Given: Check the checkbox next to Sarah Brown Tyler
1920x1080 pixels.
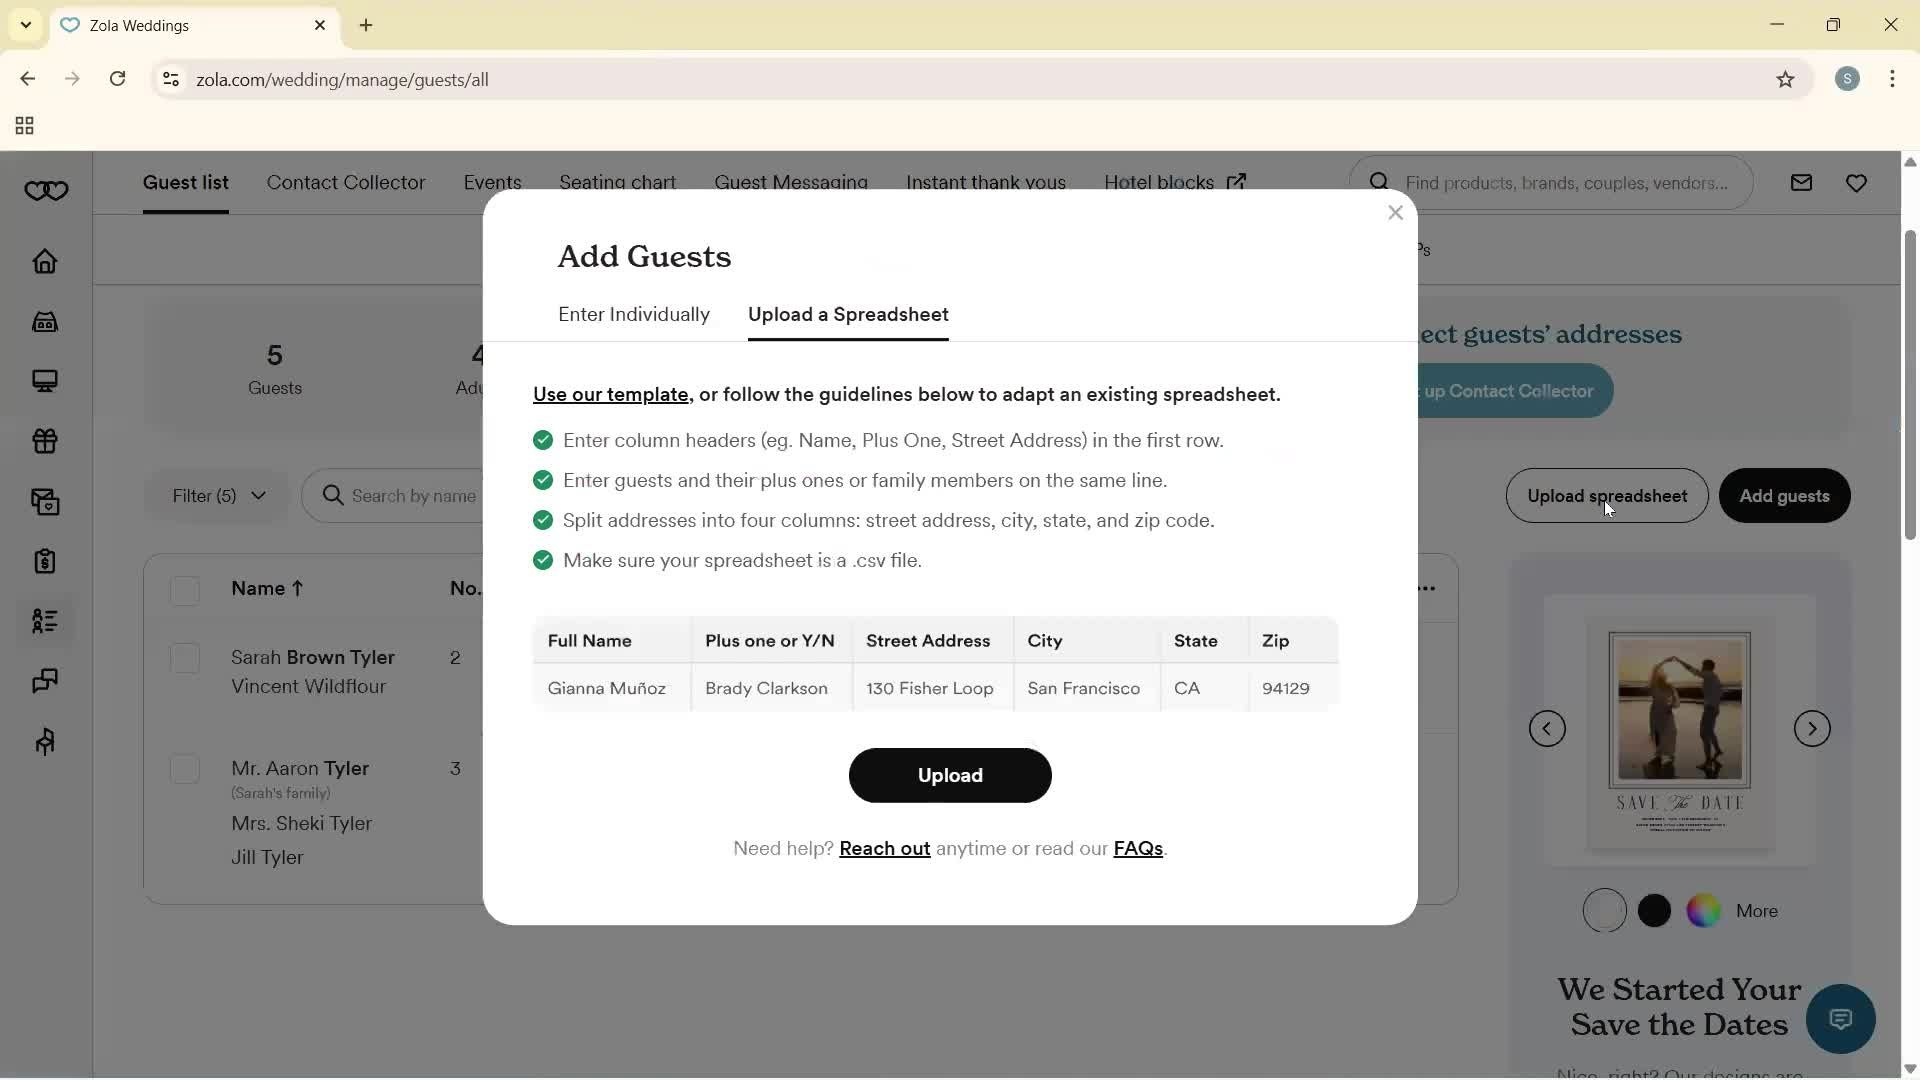Looking at the screenshot, I should (x=185, y=658).
